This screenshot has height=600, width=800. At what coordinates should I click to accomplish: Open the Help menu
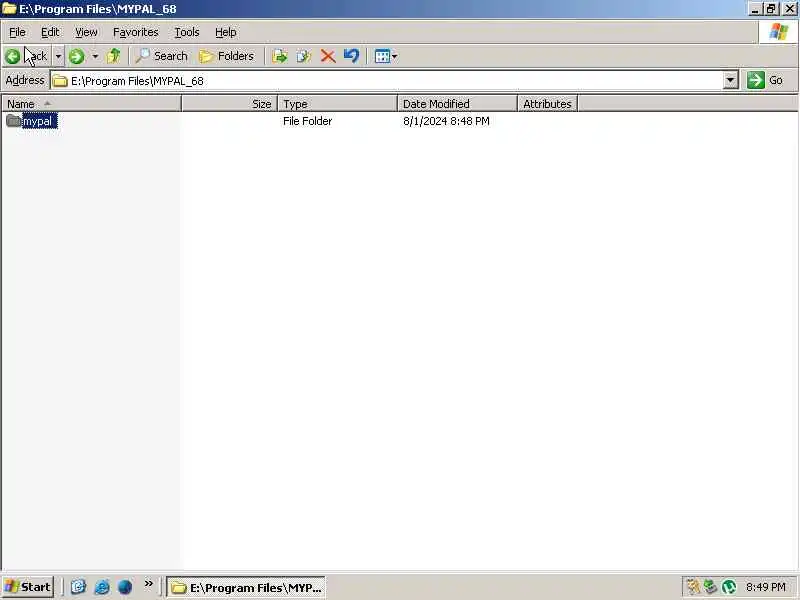[226, 32]
